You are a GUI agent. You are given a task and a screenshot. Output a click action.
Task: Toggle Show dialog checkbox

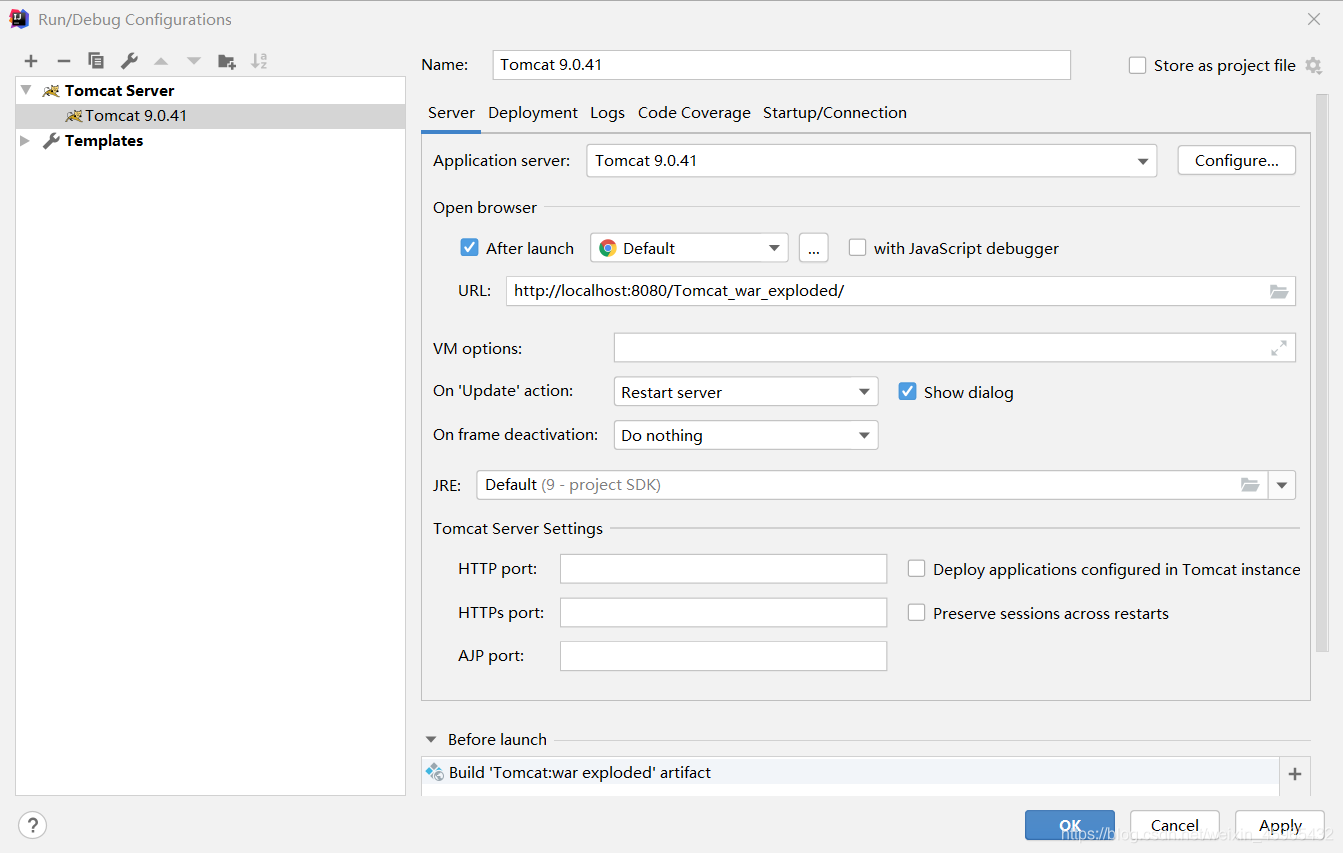point(907,392)
